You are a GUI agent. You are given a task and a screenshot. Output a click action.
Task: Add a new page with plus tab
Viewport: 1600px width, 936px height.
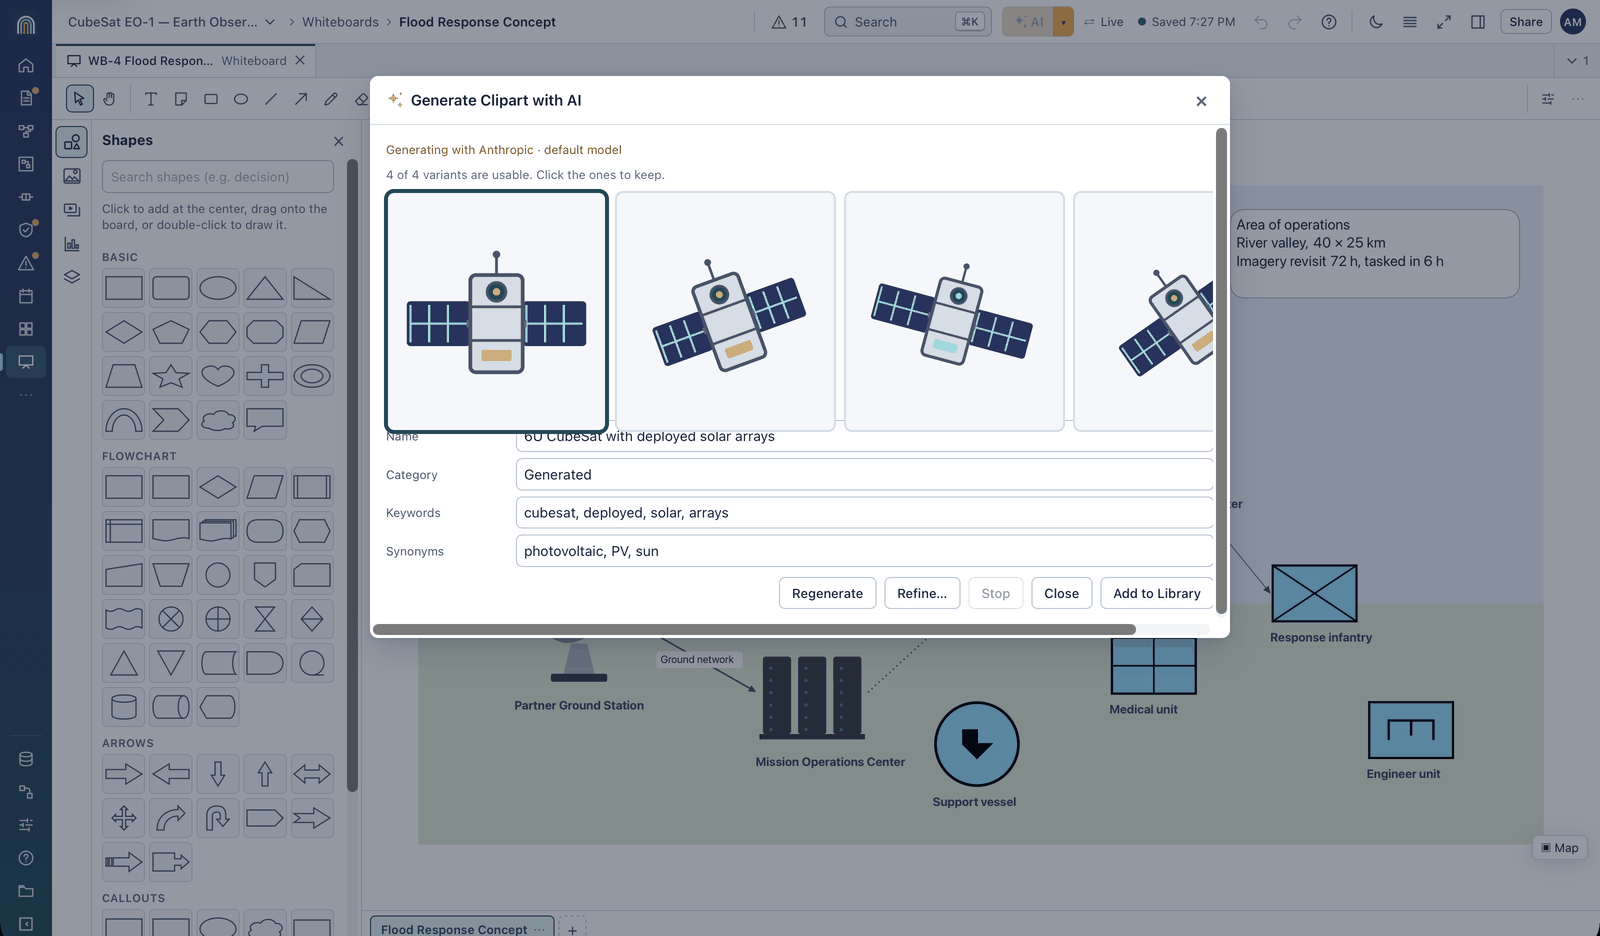pos(572,929)
